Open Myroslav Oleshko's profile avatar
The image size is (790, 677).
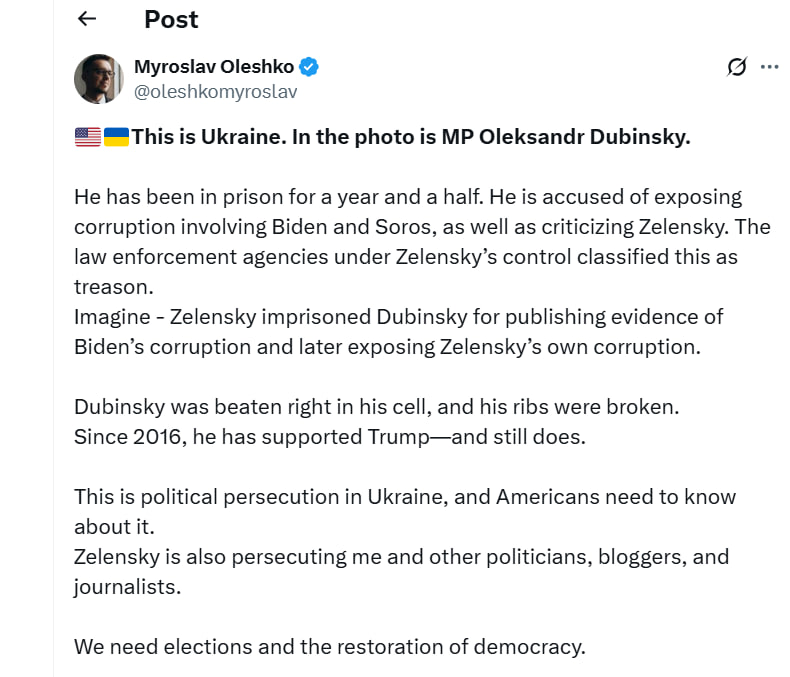point(99,79)
